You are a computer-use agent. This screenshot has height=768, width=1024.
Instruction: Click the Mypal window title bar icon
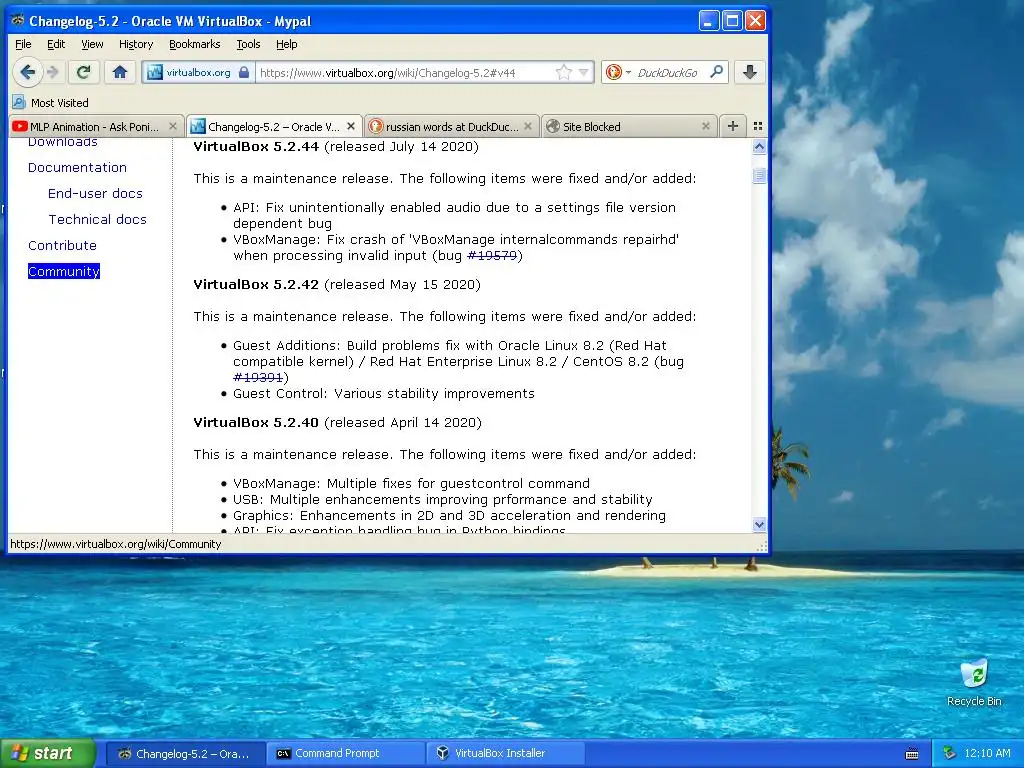point(18,20)
